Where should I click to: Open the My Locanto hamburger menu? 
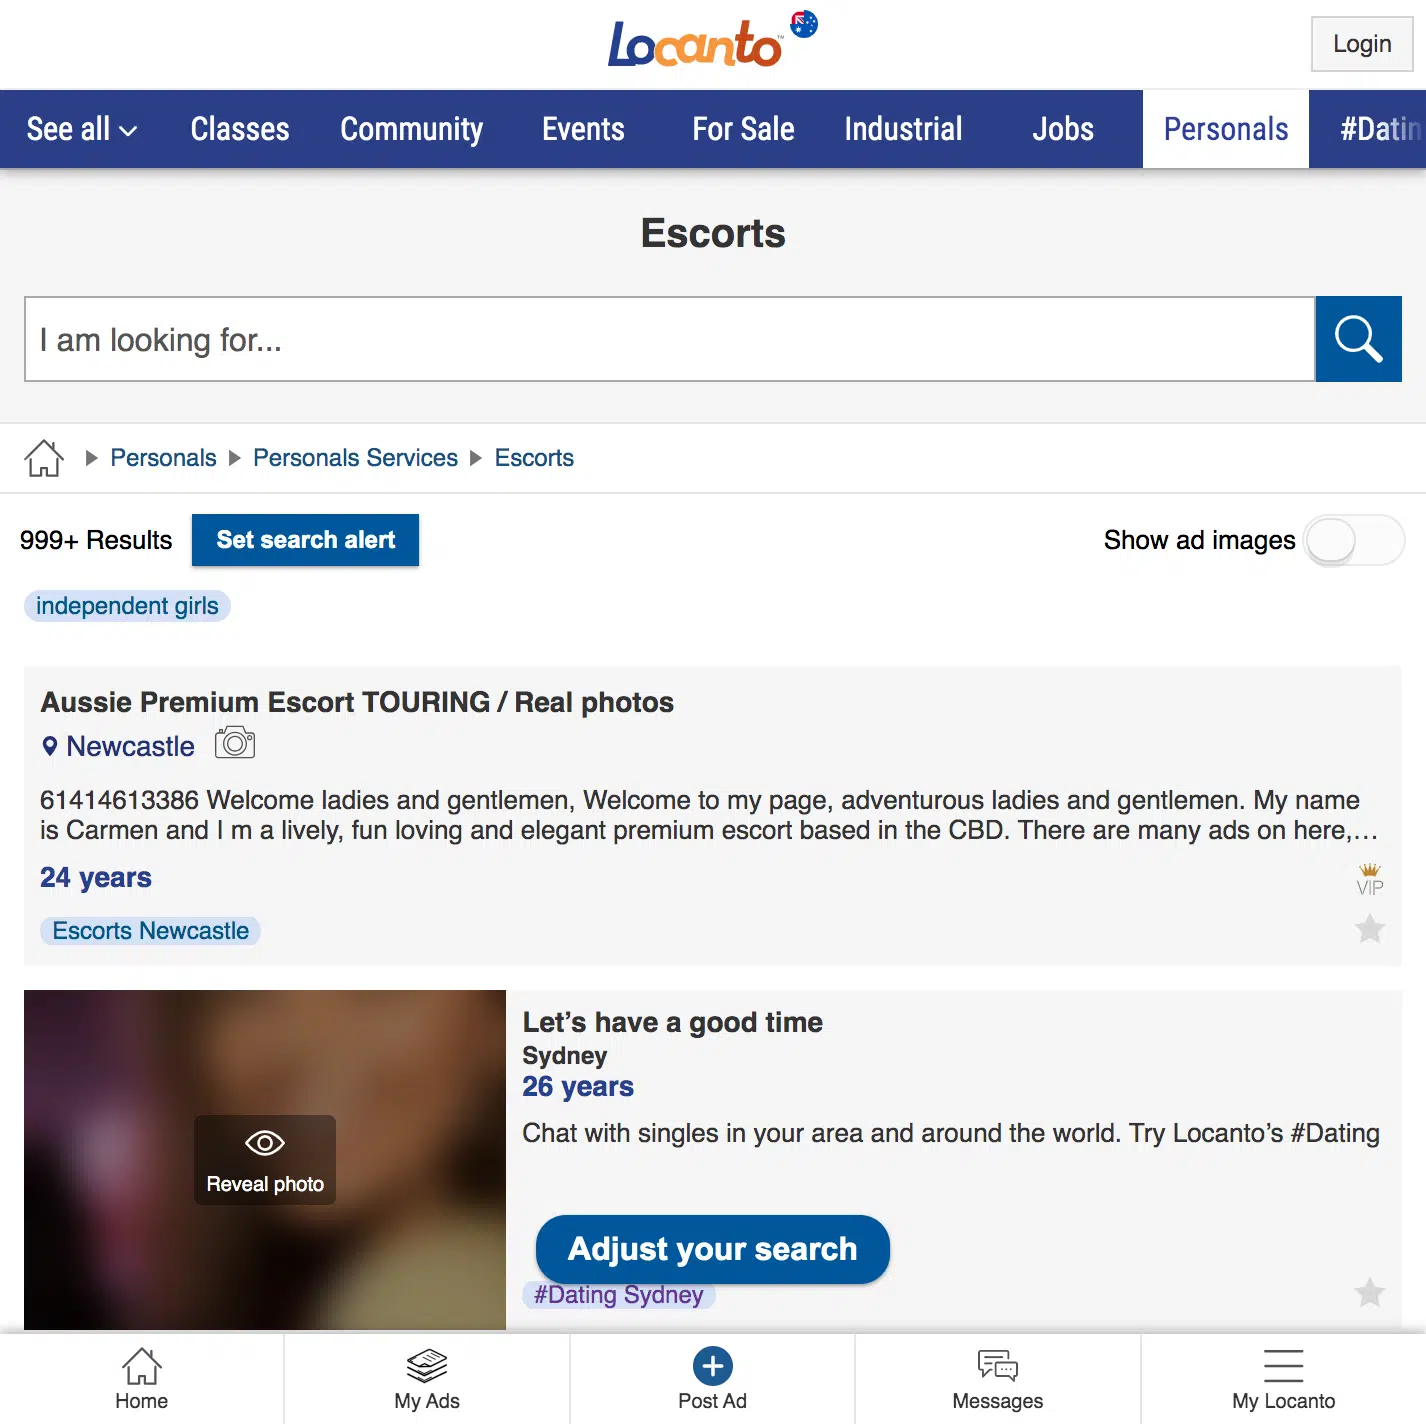[1284, 1379]
